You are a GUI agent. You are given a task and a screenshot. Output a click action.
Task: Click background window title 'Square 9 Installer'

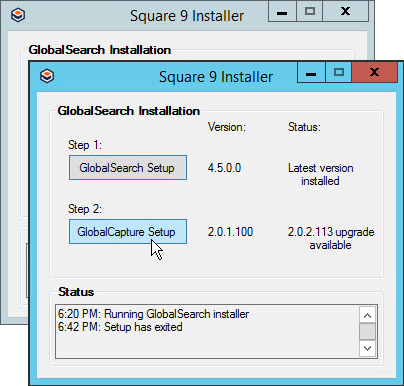coord(187,16)
